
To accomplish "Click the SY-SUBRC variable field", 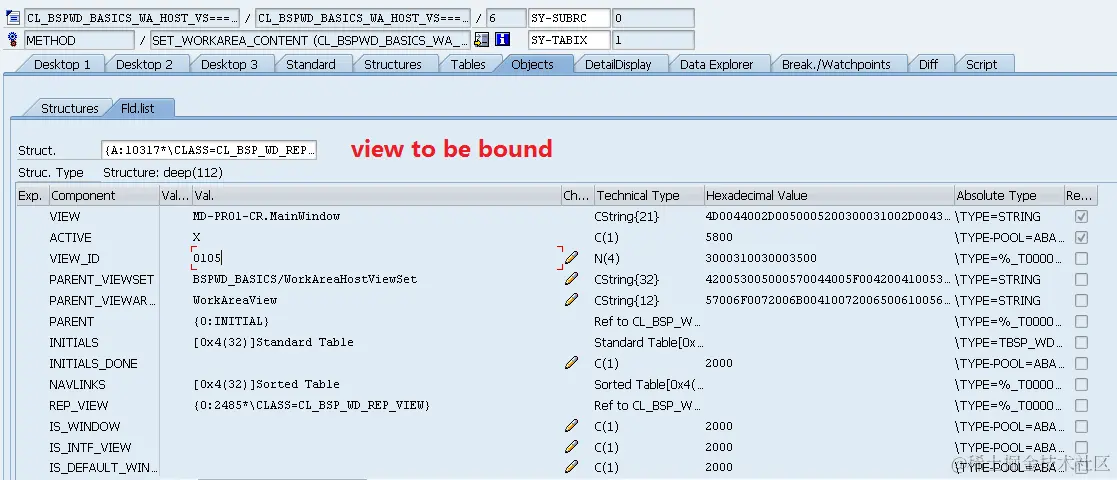I will 569,19.
